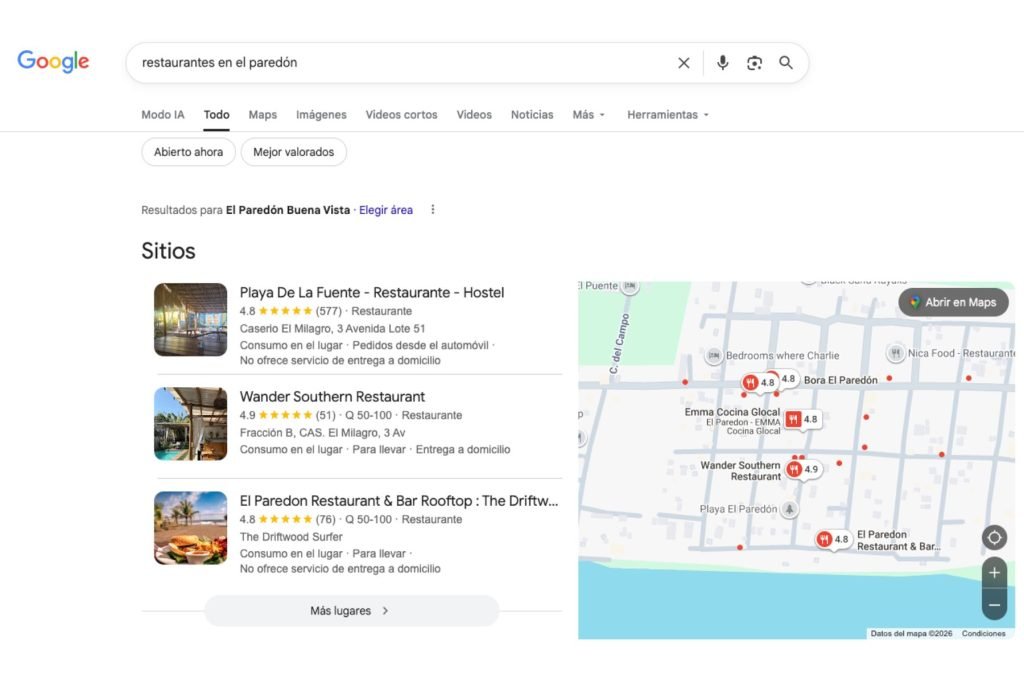
Task: Click the magnifying glass search icon
Action: [786, 63]
